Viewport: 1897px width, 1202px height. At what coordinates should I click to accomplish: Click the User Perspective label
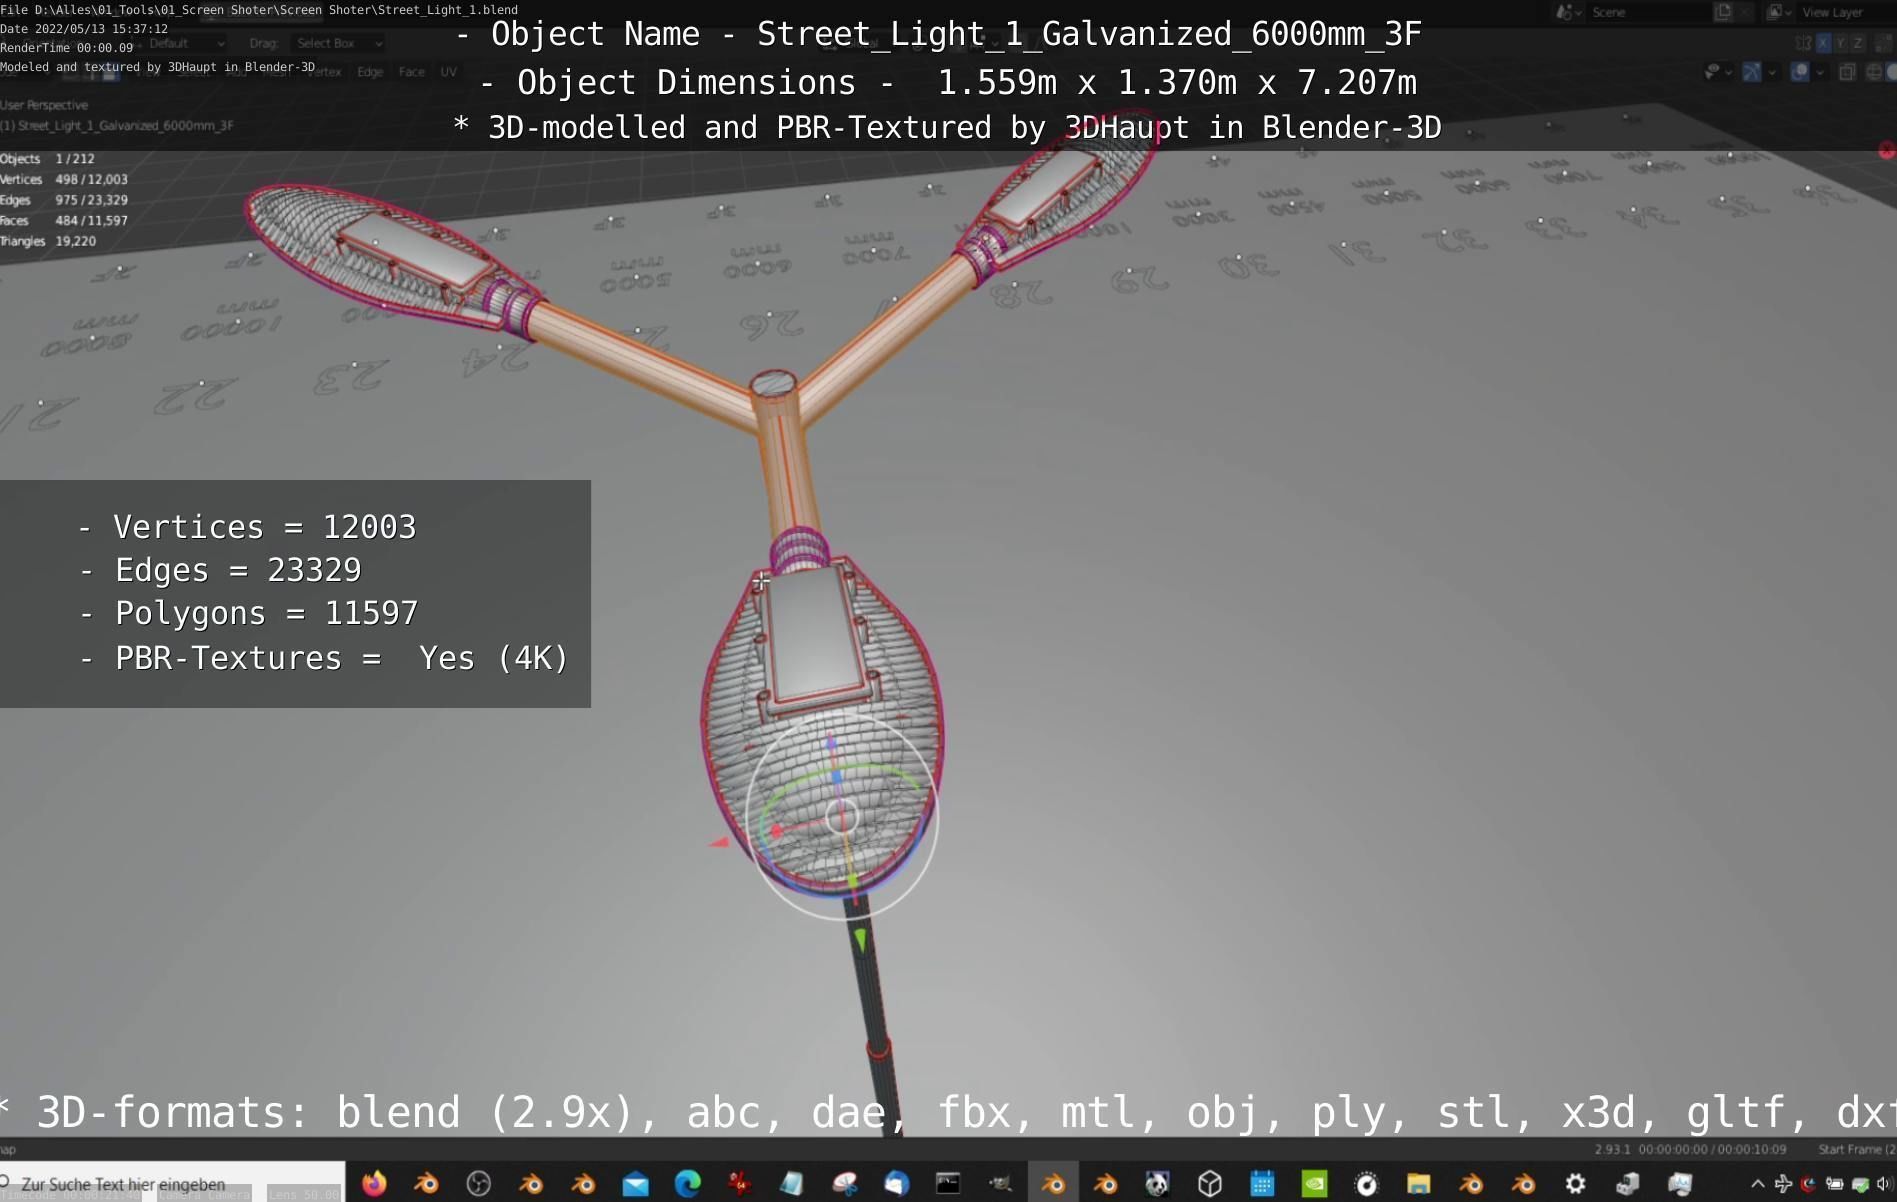coord(44,105)
